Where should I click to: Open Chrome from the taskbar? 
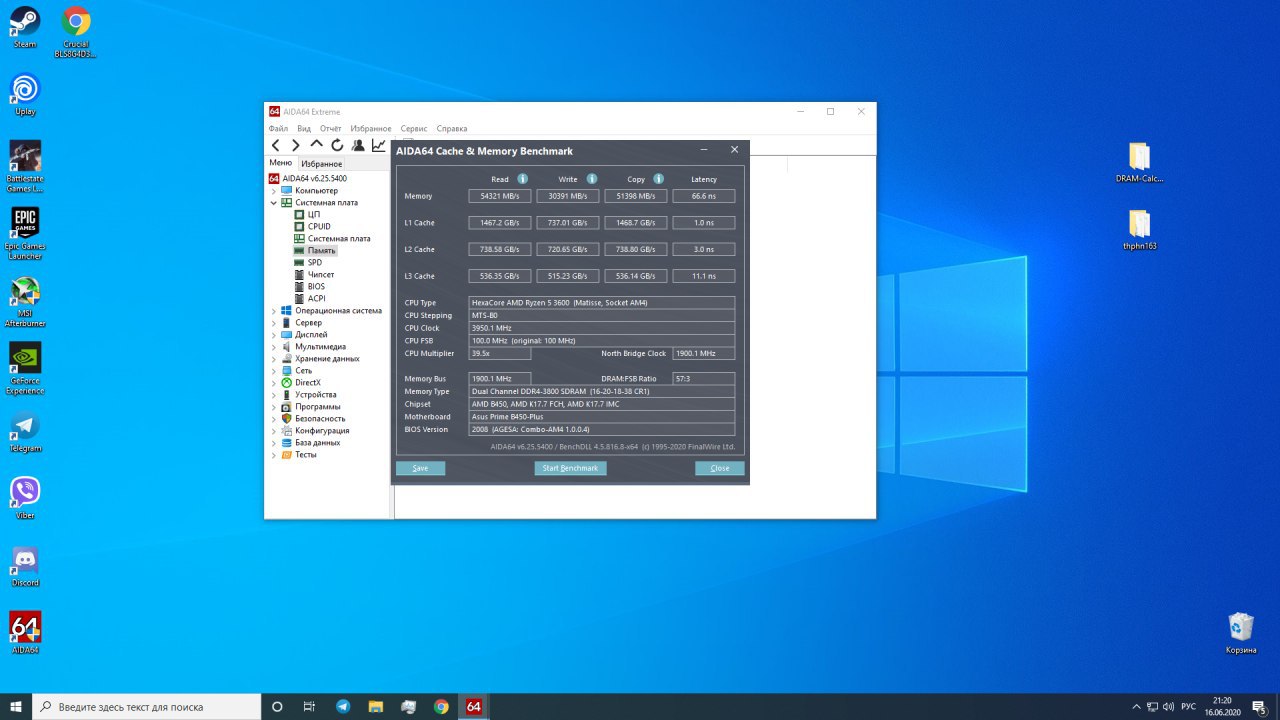pos(441,706)
